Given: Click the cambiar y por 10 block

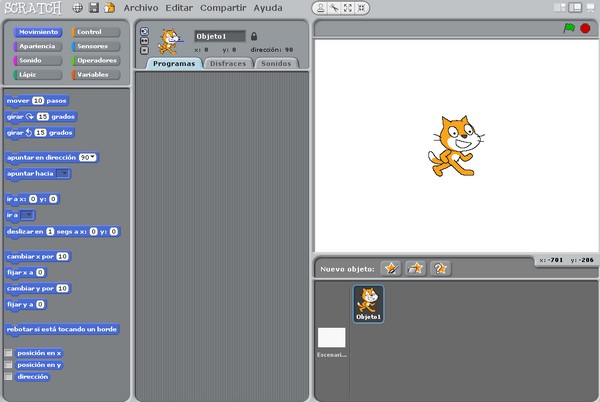Looking at the screenshot, I should point(38,289).
